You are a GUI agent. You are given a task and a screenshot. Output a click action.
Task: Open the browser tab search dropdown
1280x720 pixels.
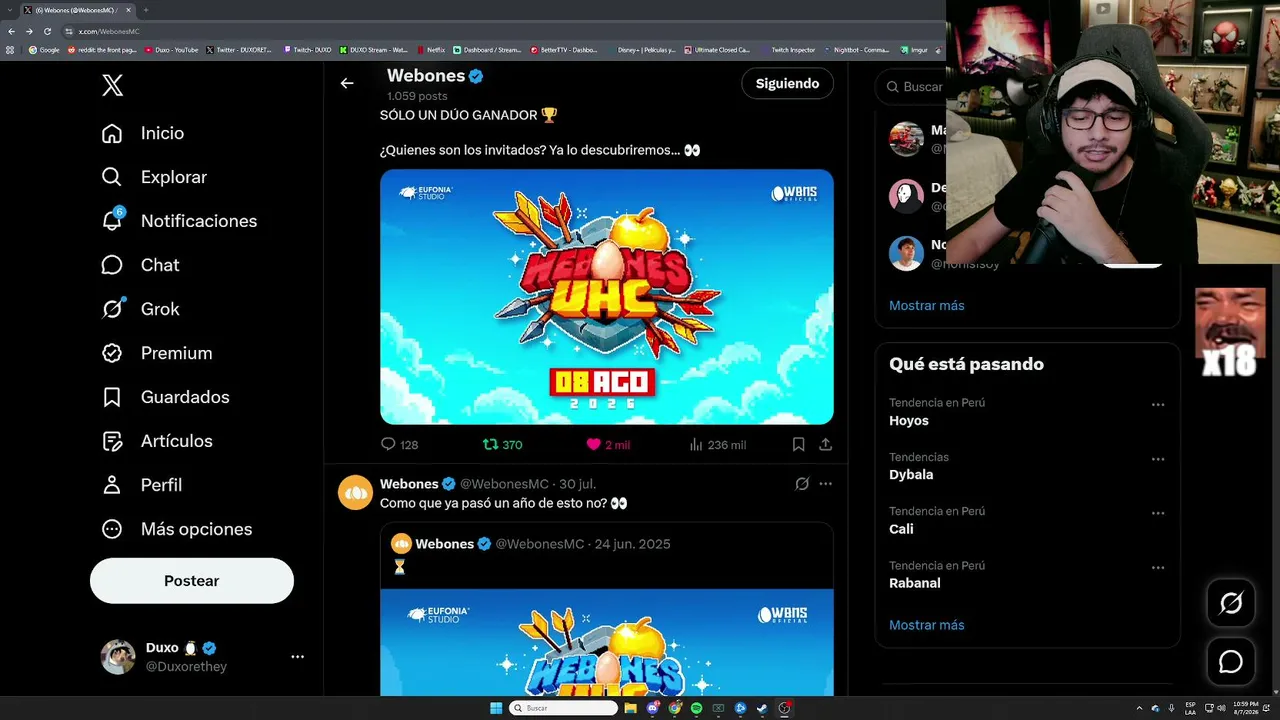tap(10, 10)
